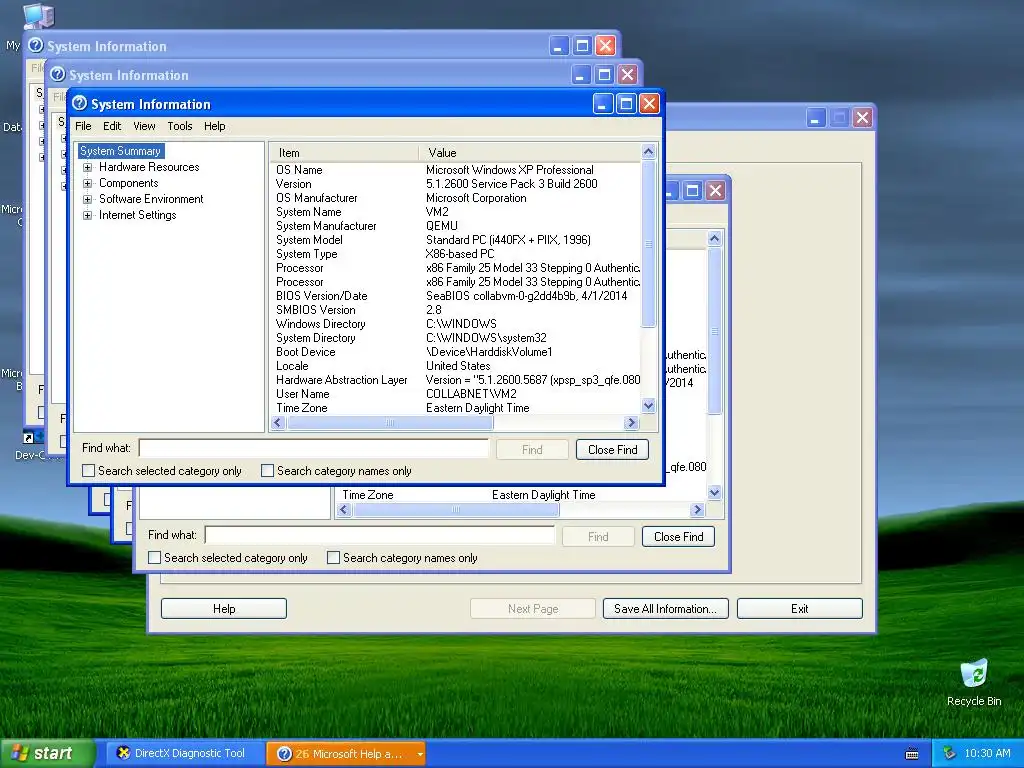
Task: Select the System Manufacturer QEMU row
Action: pos(455,226)
